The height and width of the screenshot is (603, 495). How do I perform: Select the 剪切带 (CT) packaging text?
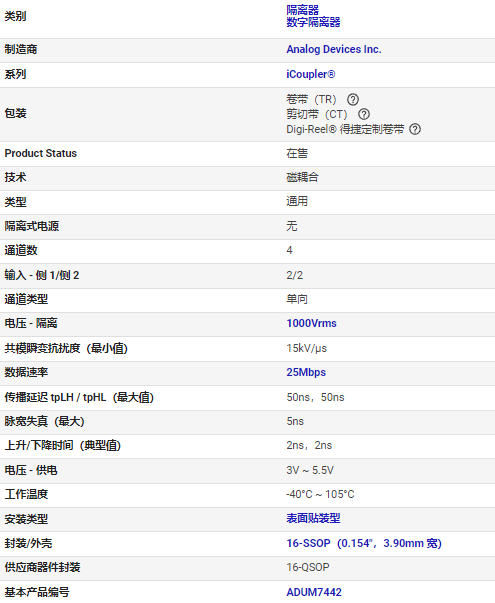pos(317,114)
